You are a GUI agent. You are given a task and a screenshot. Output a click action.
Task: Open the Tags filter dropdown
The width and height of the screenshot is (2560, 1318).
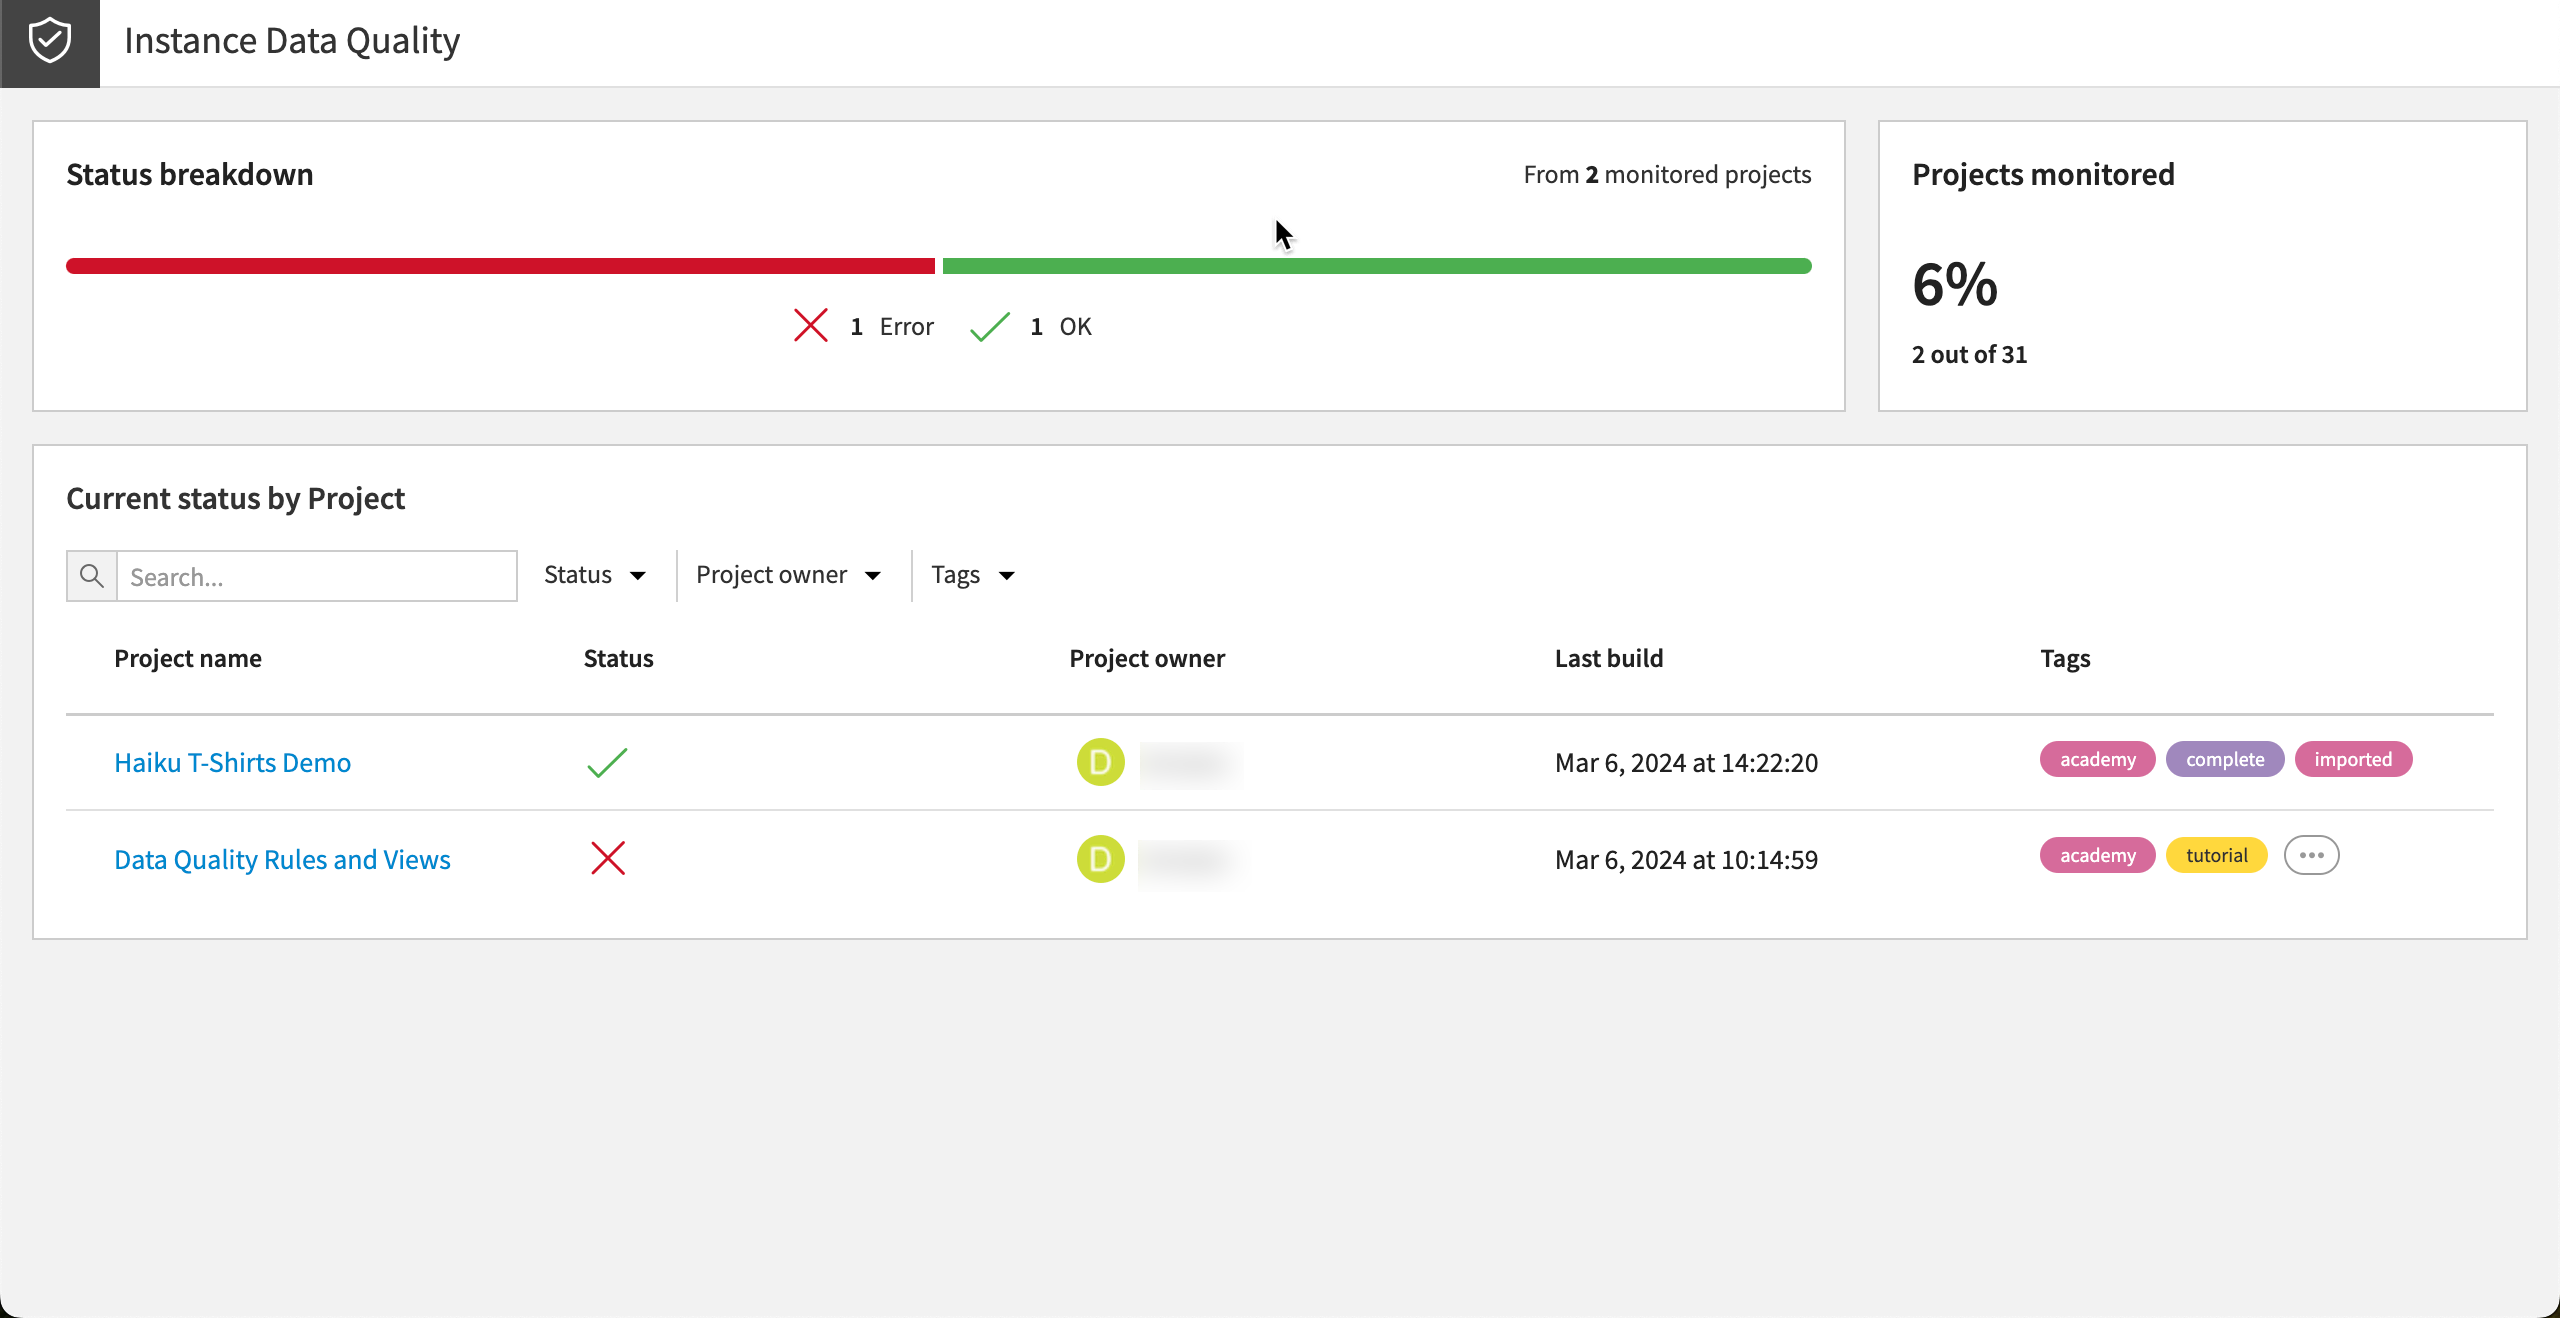pos(973,575)
